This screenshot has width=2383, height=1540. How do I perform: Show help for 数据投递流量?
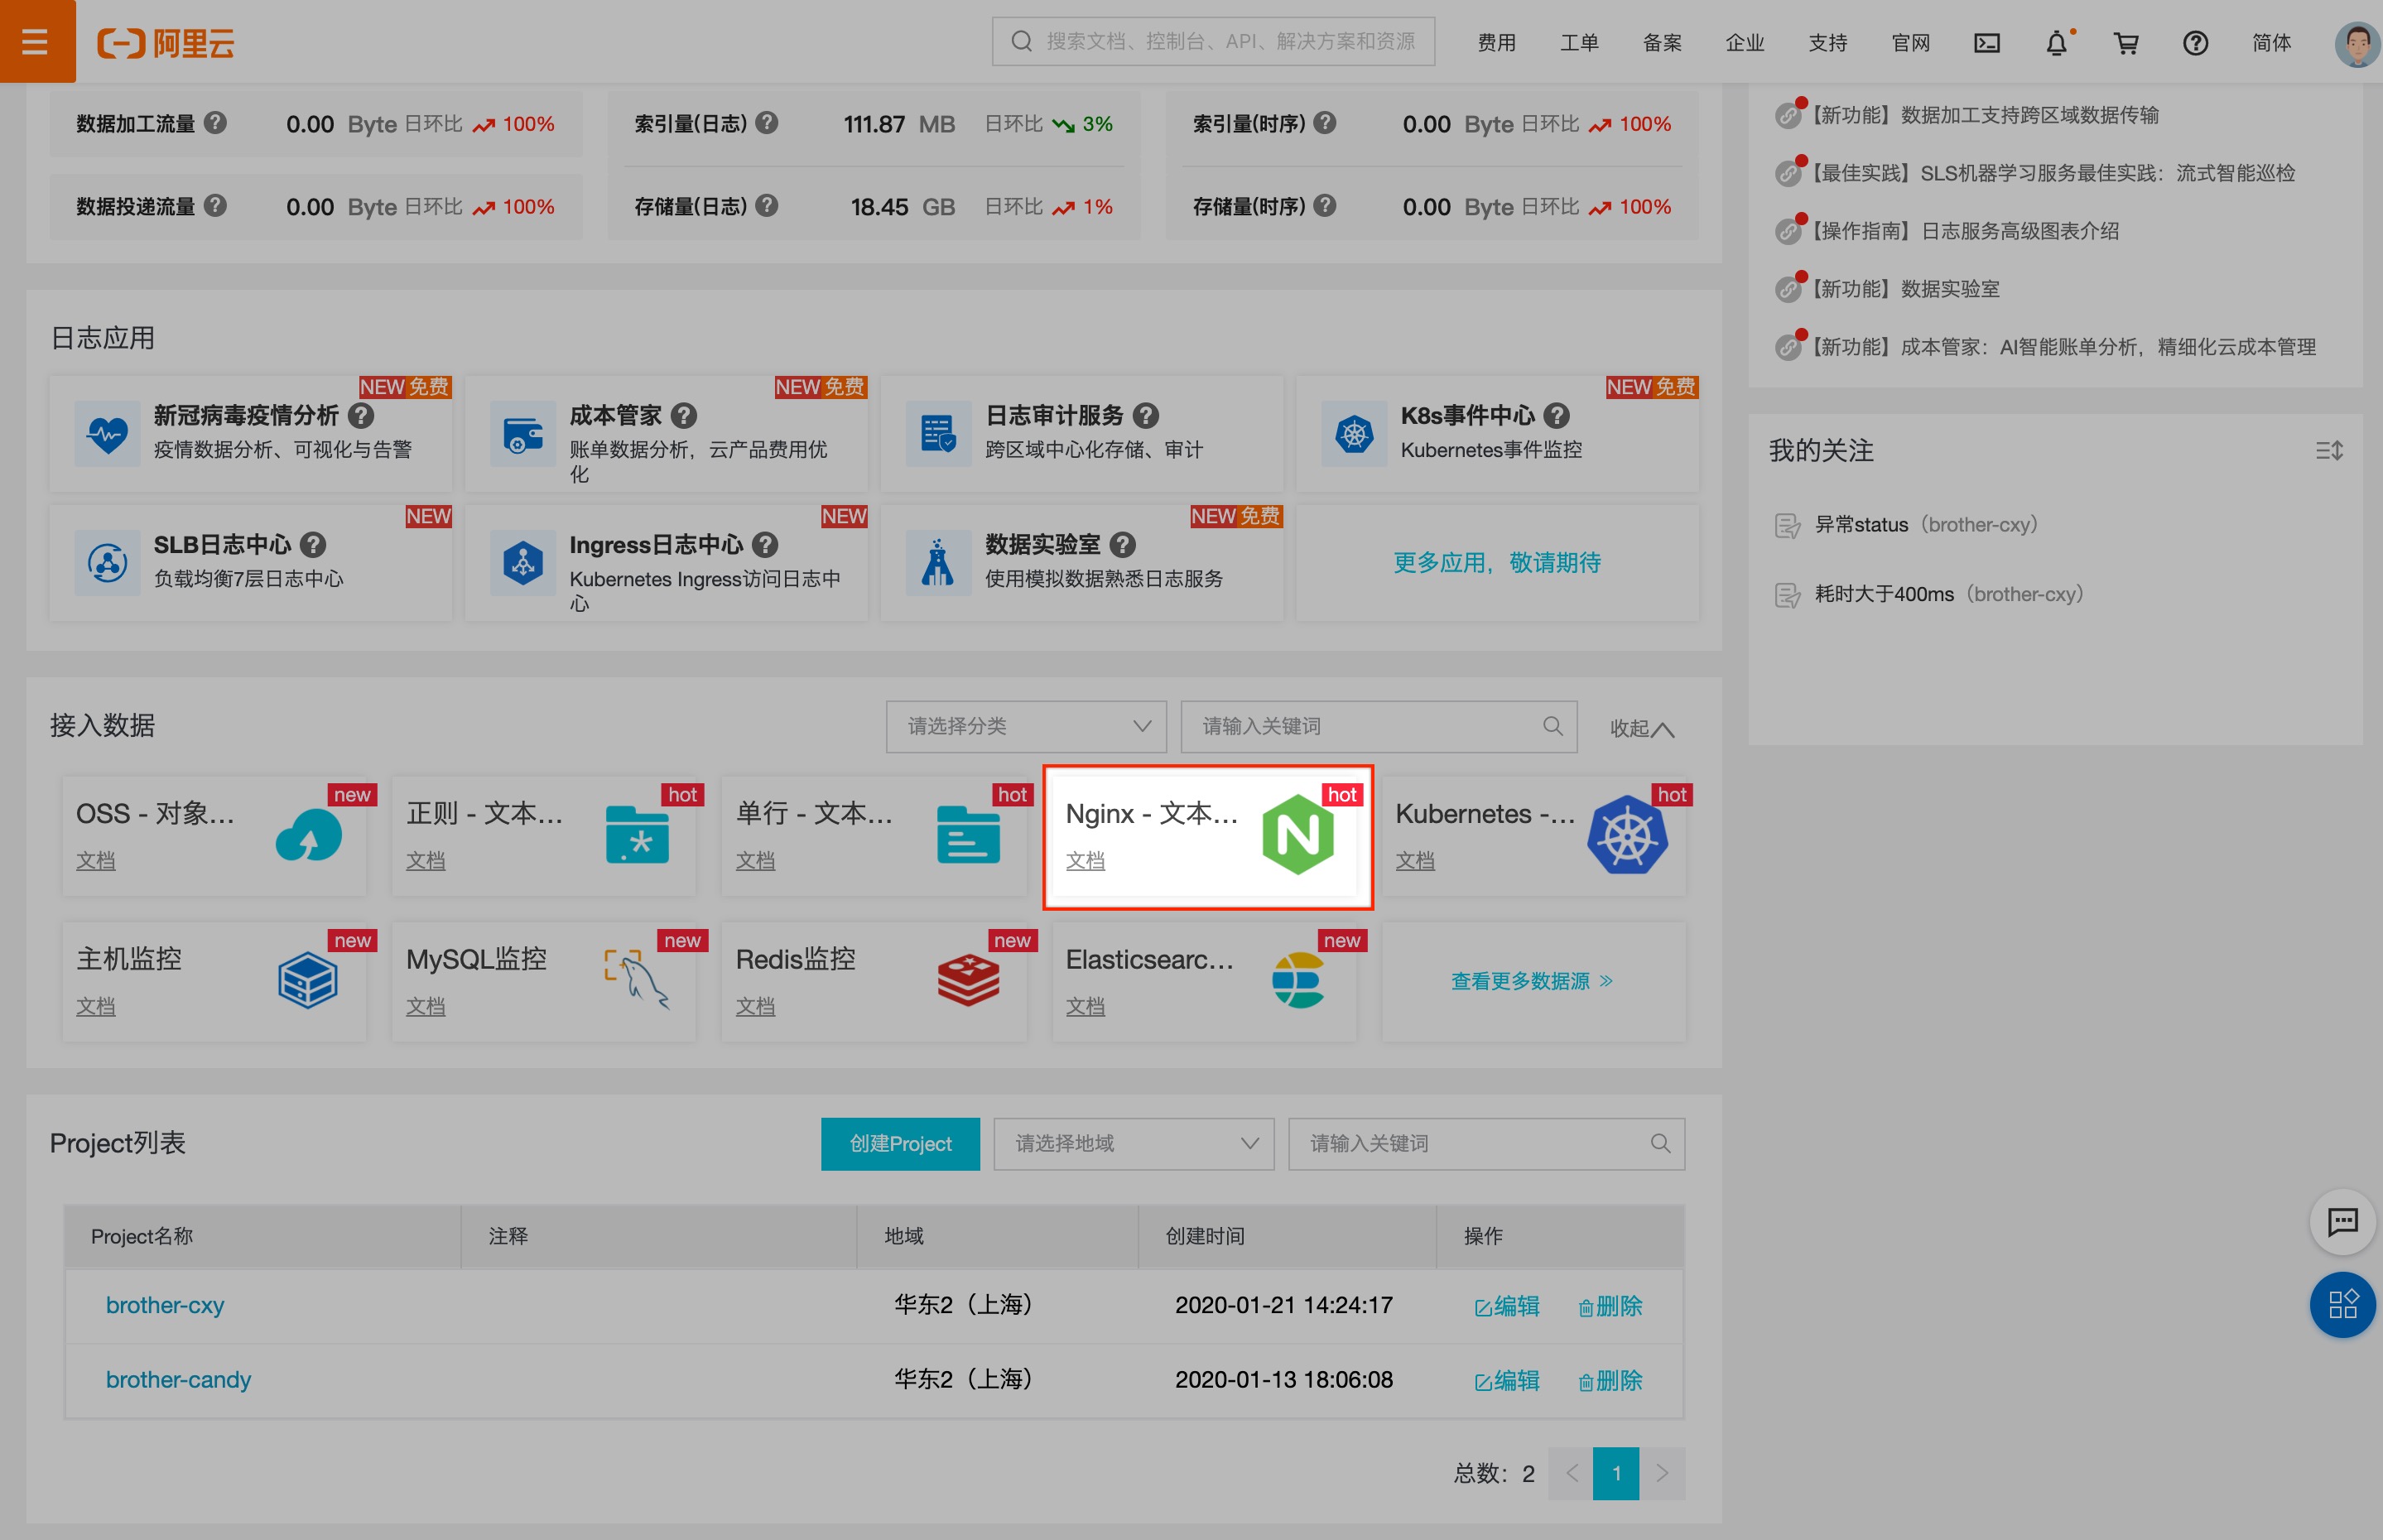coord(215,205)
